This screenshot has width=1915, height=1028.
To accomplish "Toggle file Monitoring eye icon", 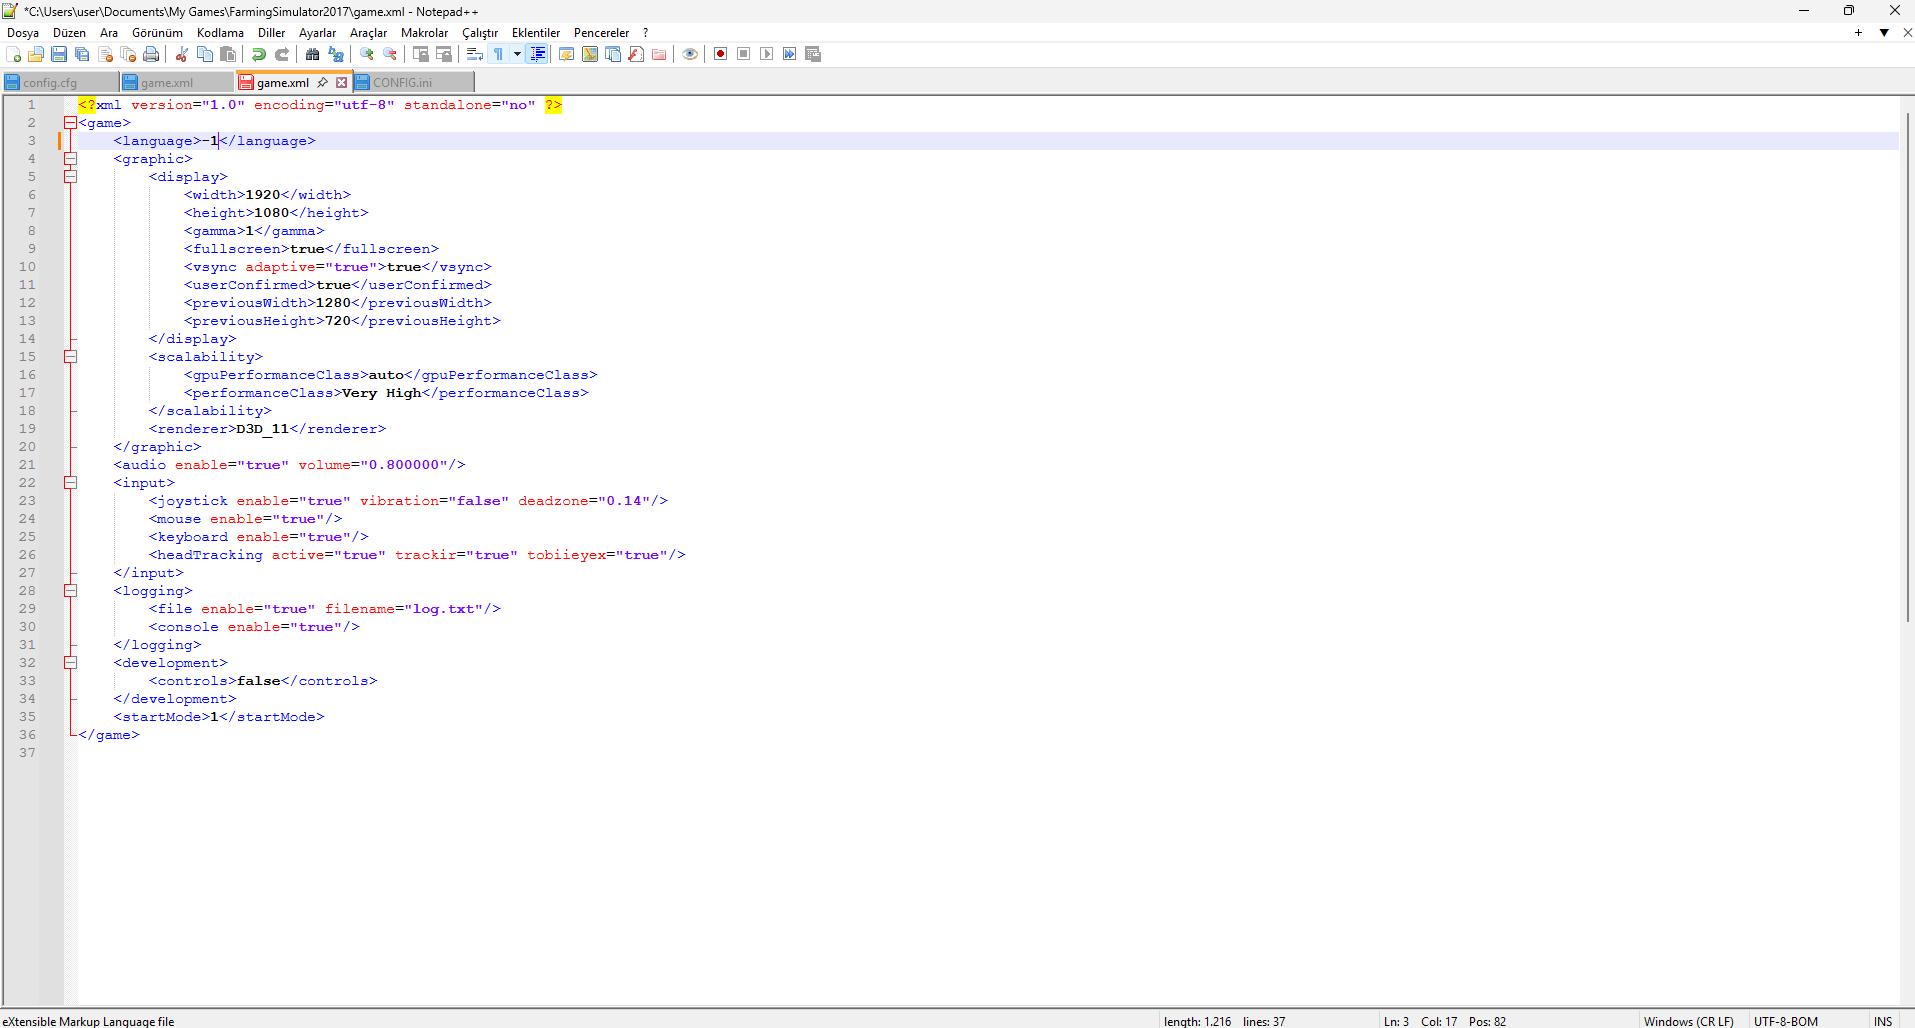I will coord(690,54).
